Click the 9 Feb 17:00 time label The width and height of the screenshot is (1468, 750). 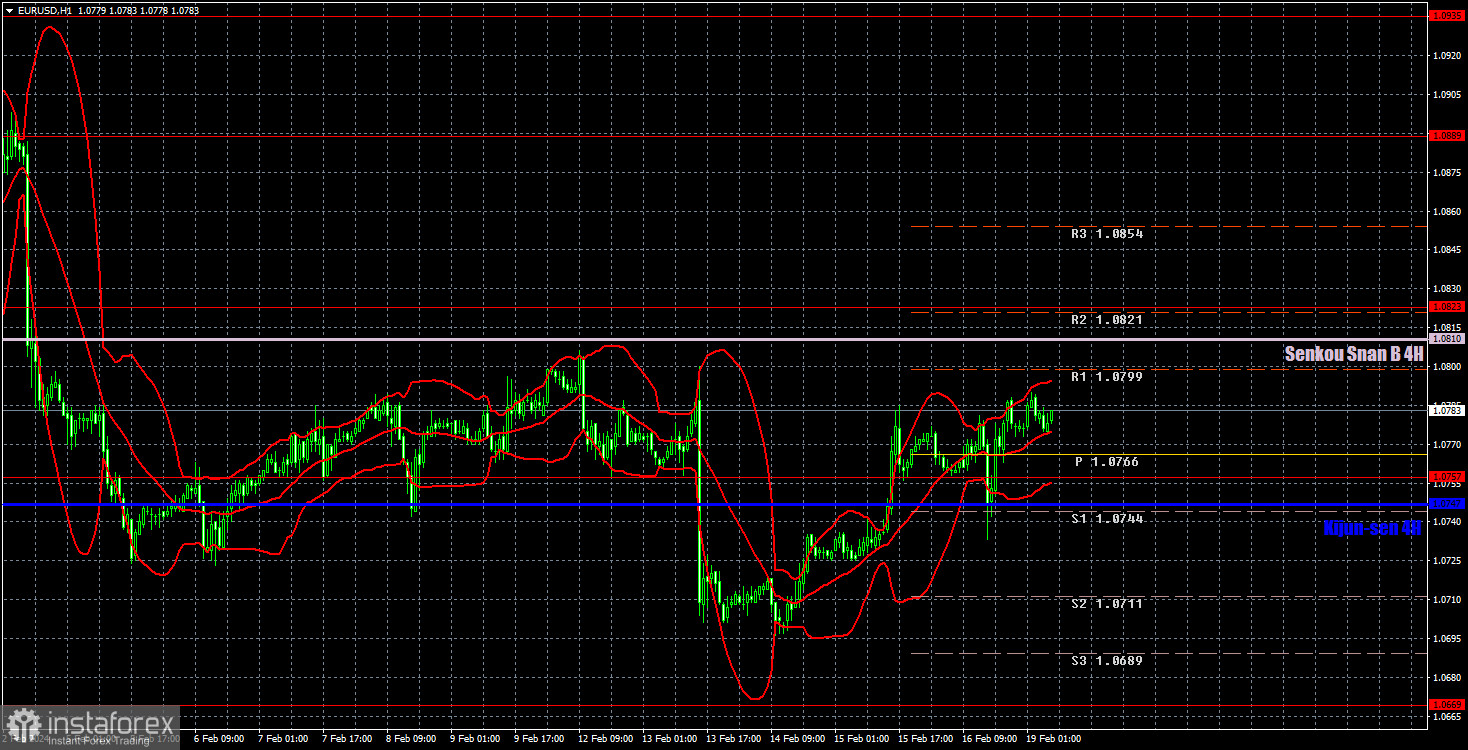[x=539, y=739]
